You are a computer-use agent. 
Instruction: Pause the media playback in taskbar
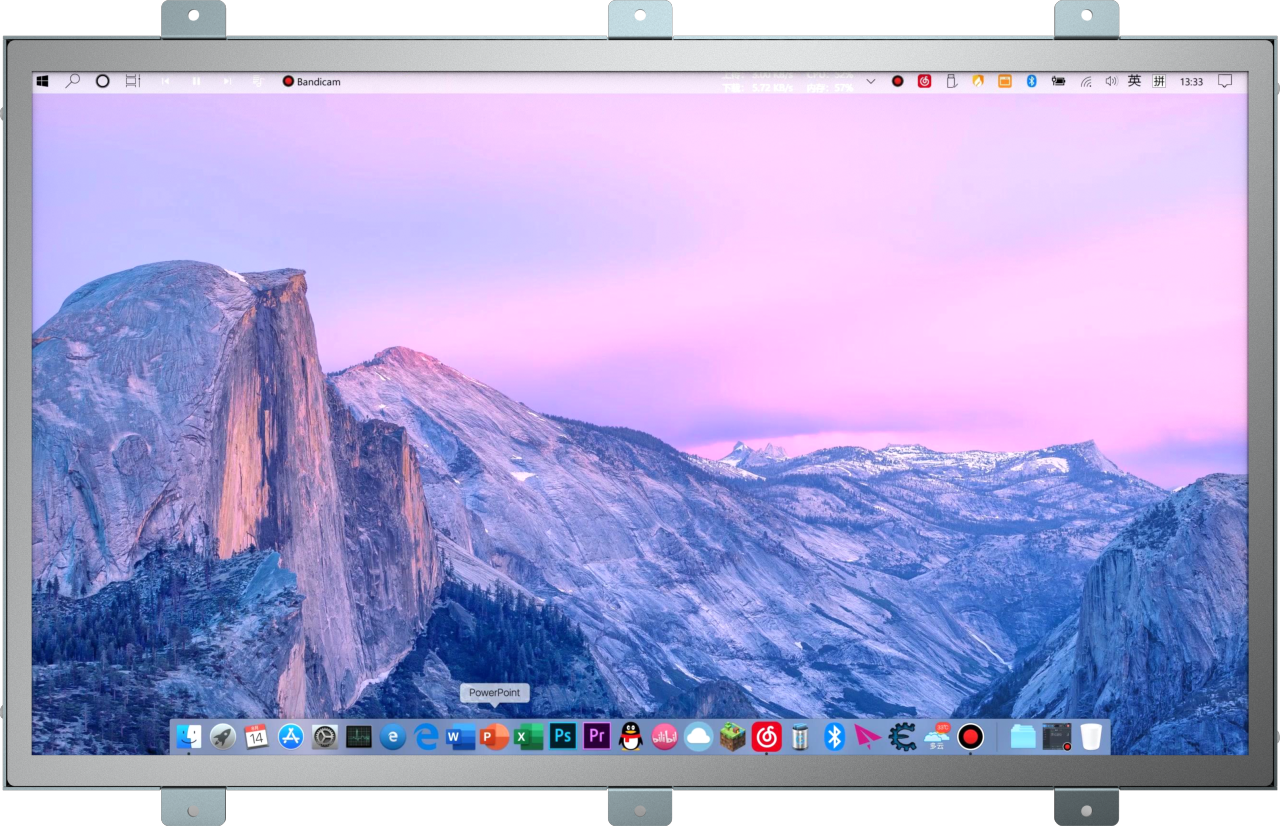pyautogui.click(x=196, y=81)
